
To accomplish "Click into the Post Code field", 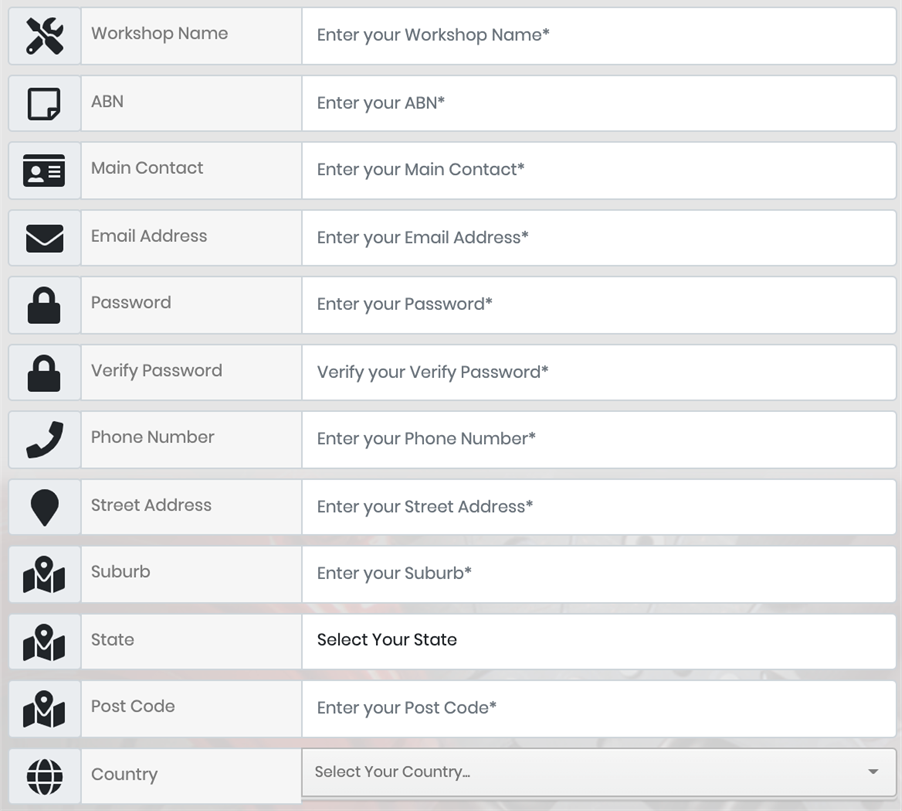I will click(599, 709).
